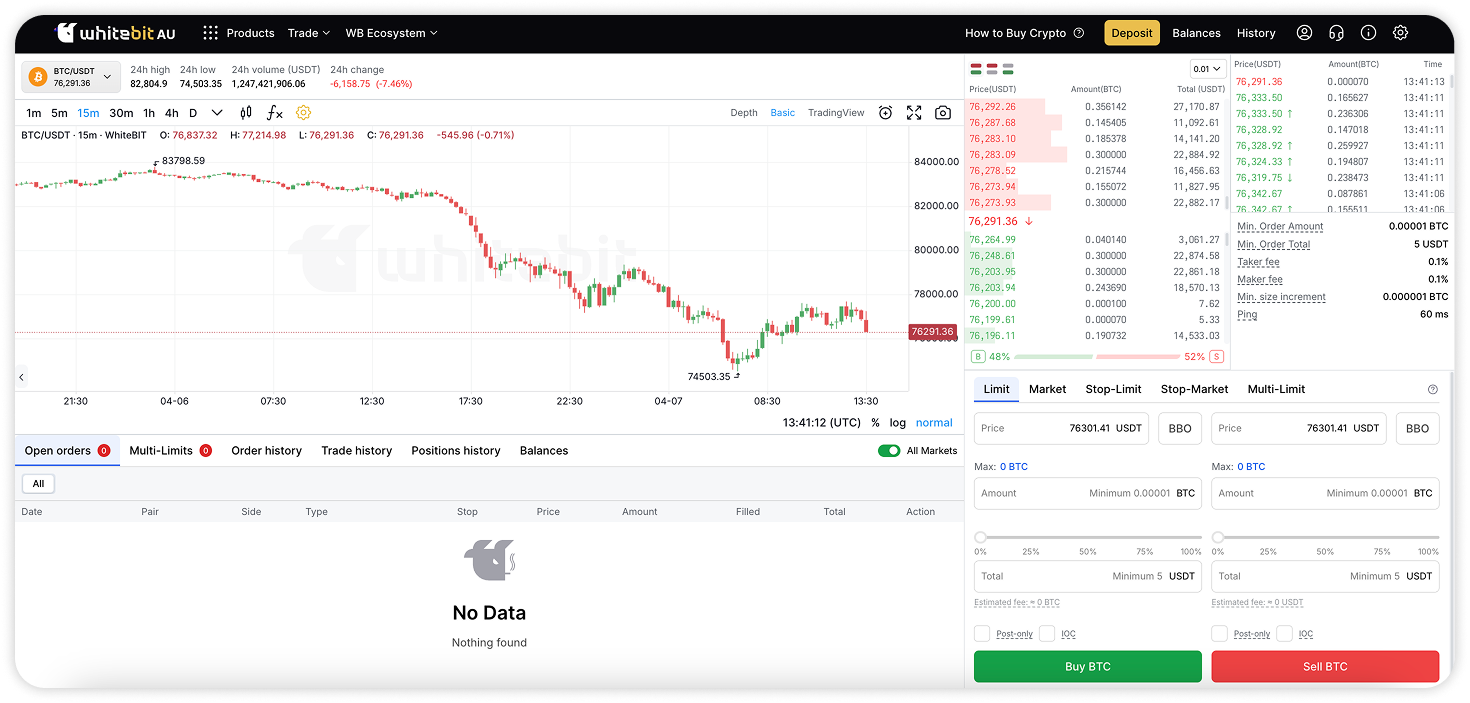Expand the Trade menu dropdown
The height and width of the screenshot is (703, 1470).
click(309, 33)
